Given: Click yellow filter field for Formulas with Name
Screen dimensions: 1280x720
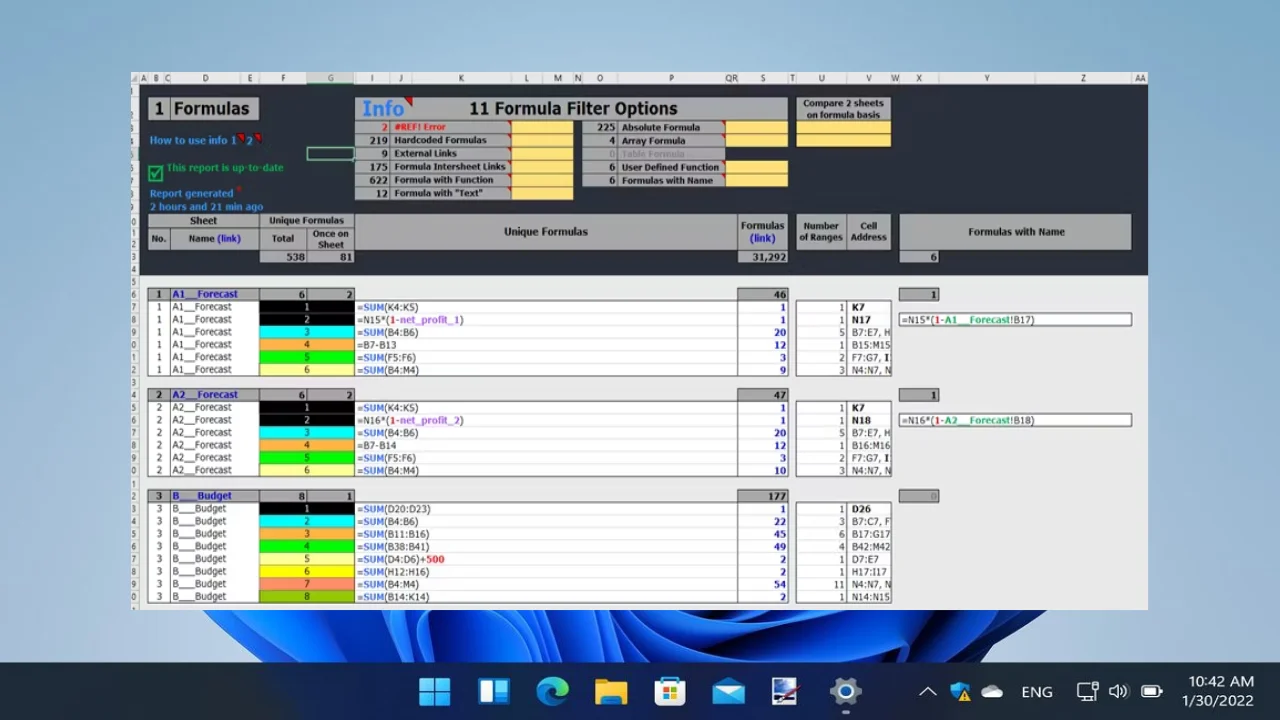Looking at the screenshot, I should click(x=757, y=180).
